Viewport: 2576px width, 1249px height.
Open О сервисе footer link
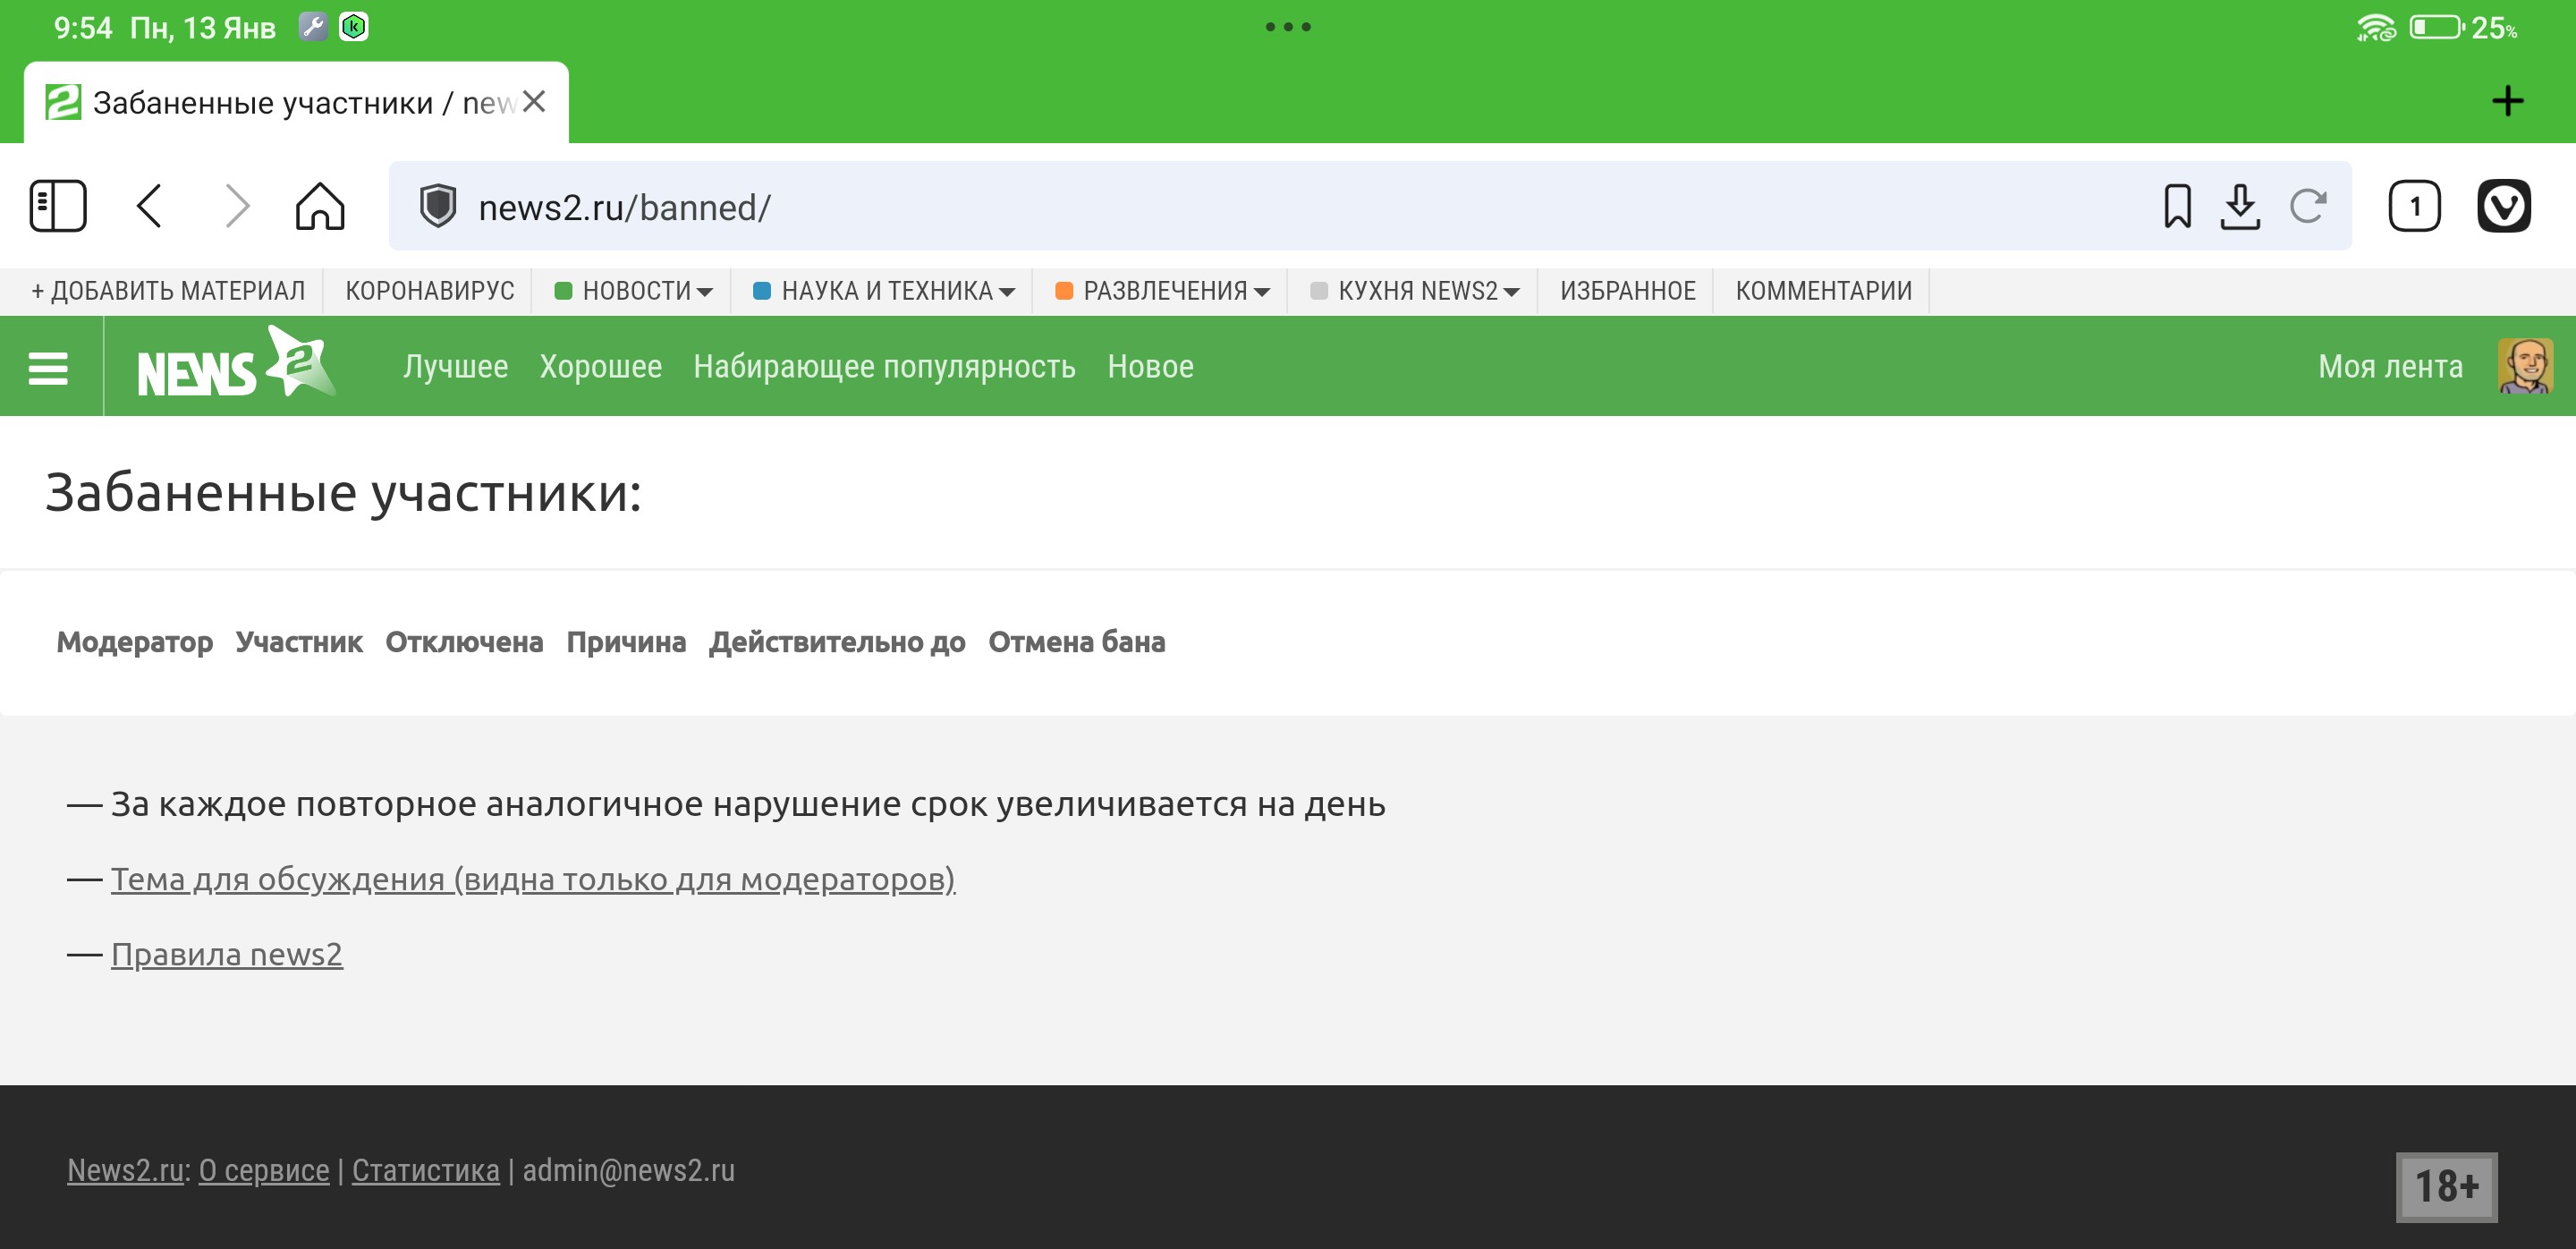coord(264,1170)
